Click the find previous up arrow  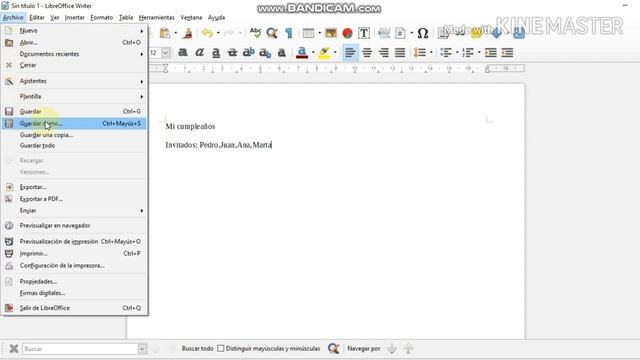click(408, 349)
